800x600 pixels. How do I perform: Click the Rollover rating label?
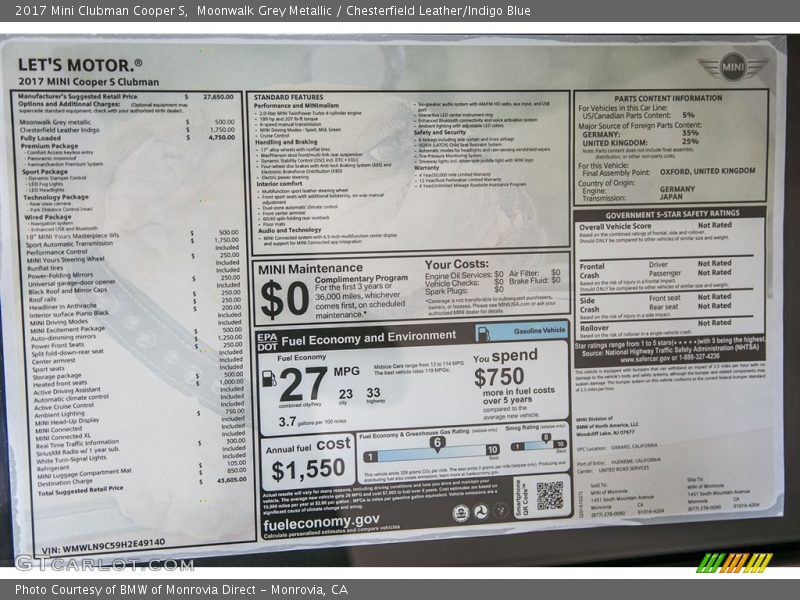594,328
